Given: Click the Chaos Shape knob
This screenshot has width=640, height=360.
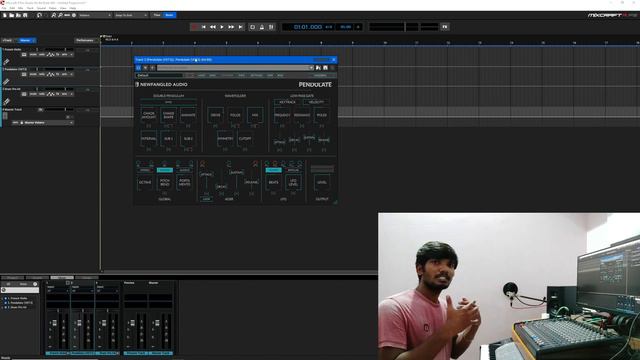Looking at the screenshot, I should [168, 115].
